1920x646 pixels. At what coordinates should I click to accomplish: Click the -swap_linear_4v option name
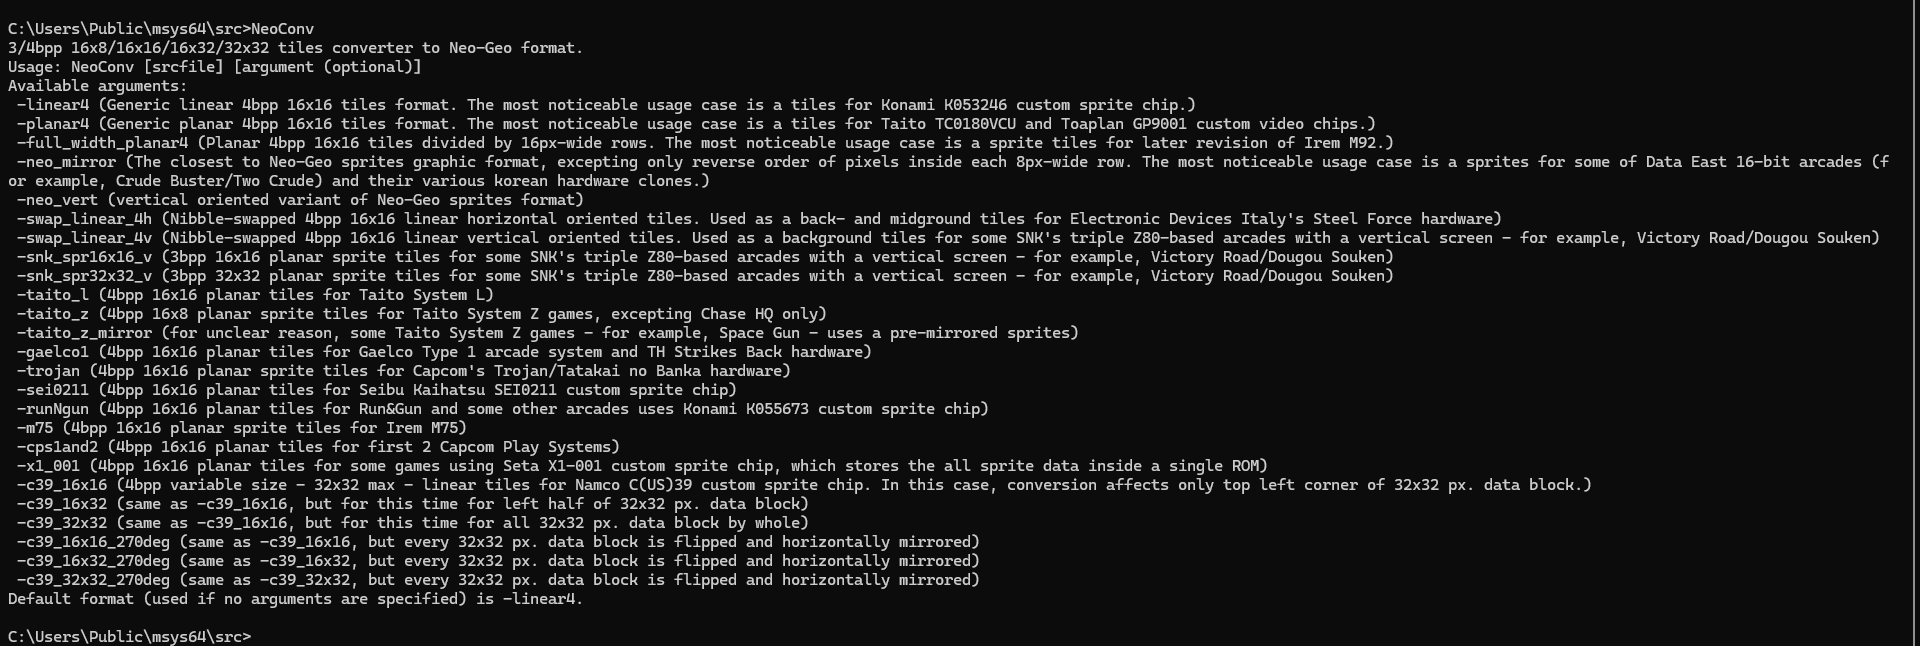pos(84,238)
